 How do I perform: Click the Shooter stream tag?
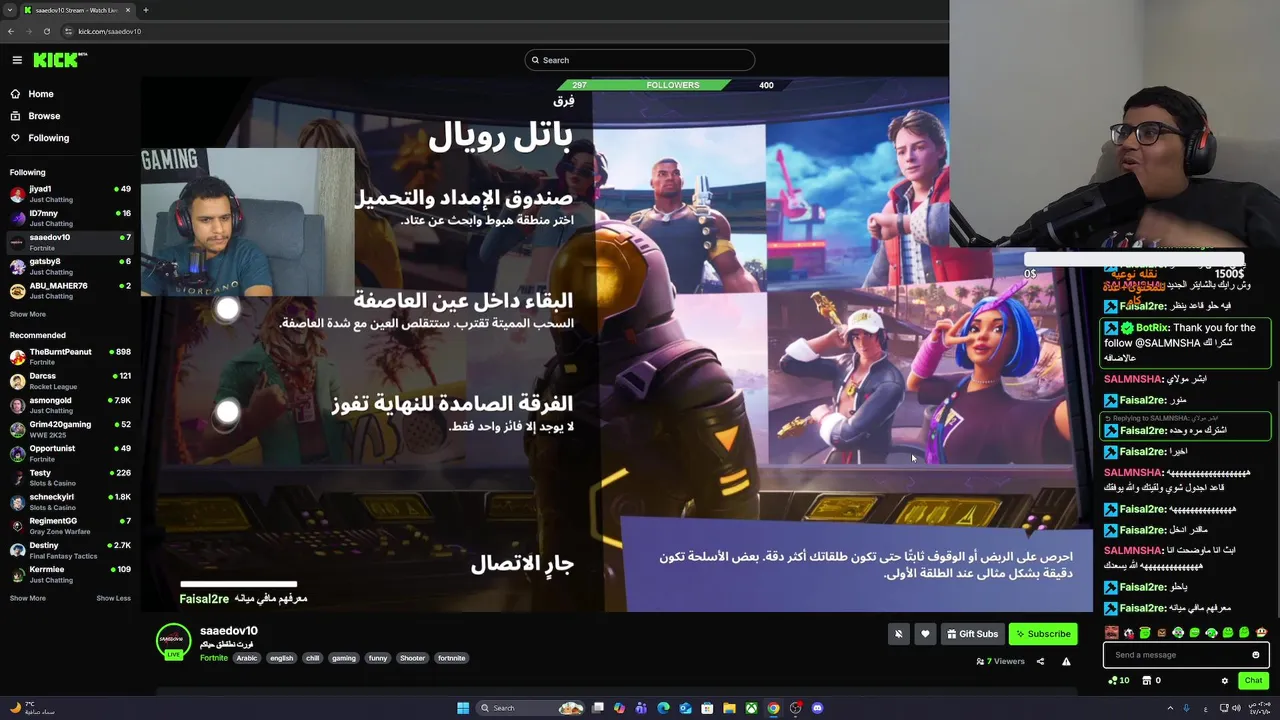tap(412, 658)
